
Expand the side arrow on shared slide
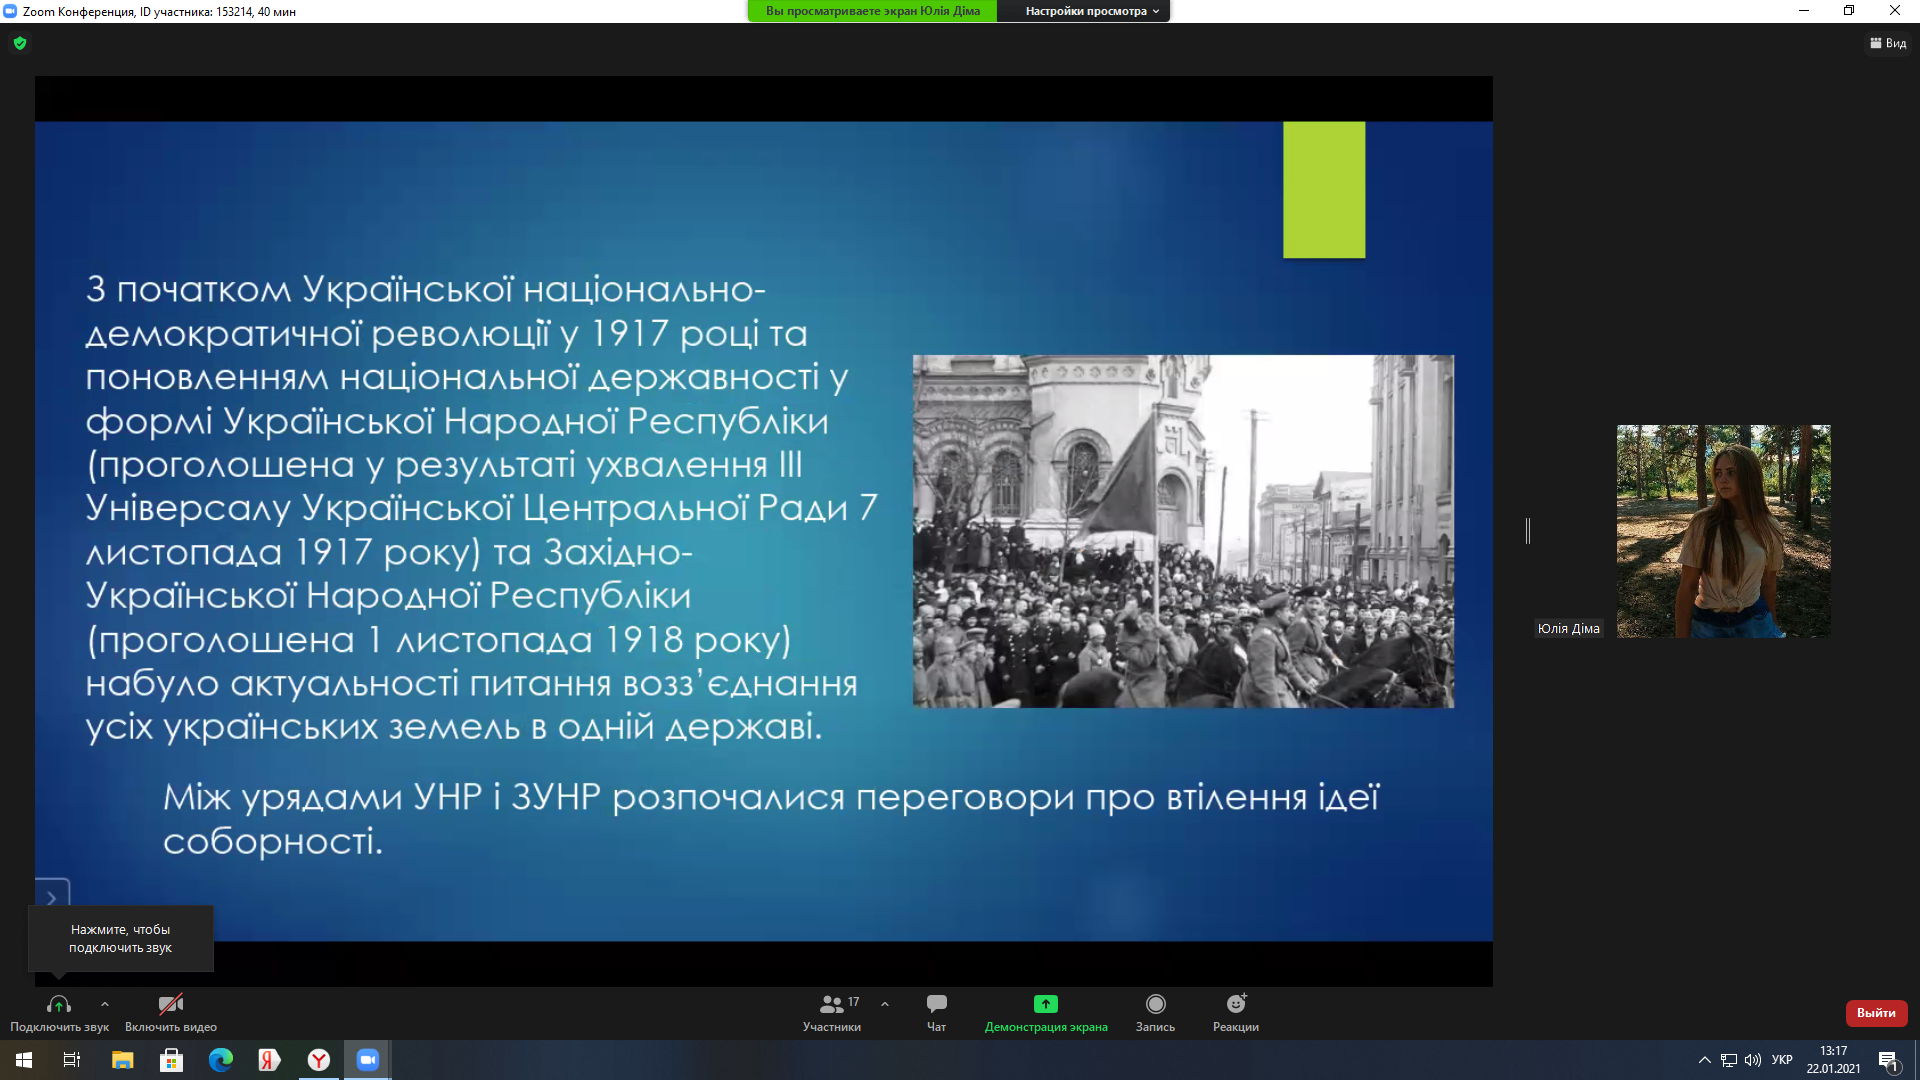click(x=52, y=897)
